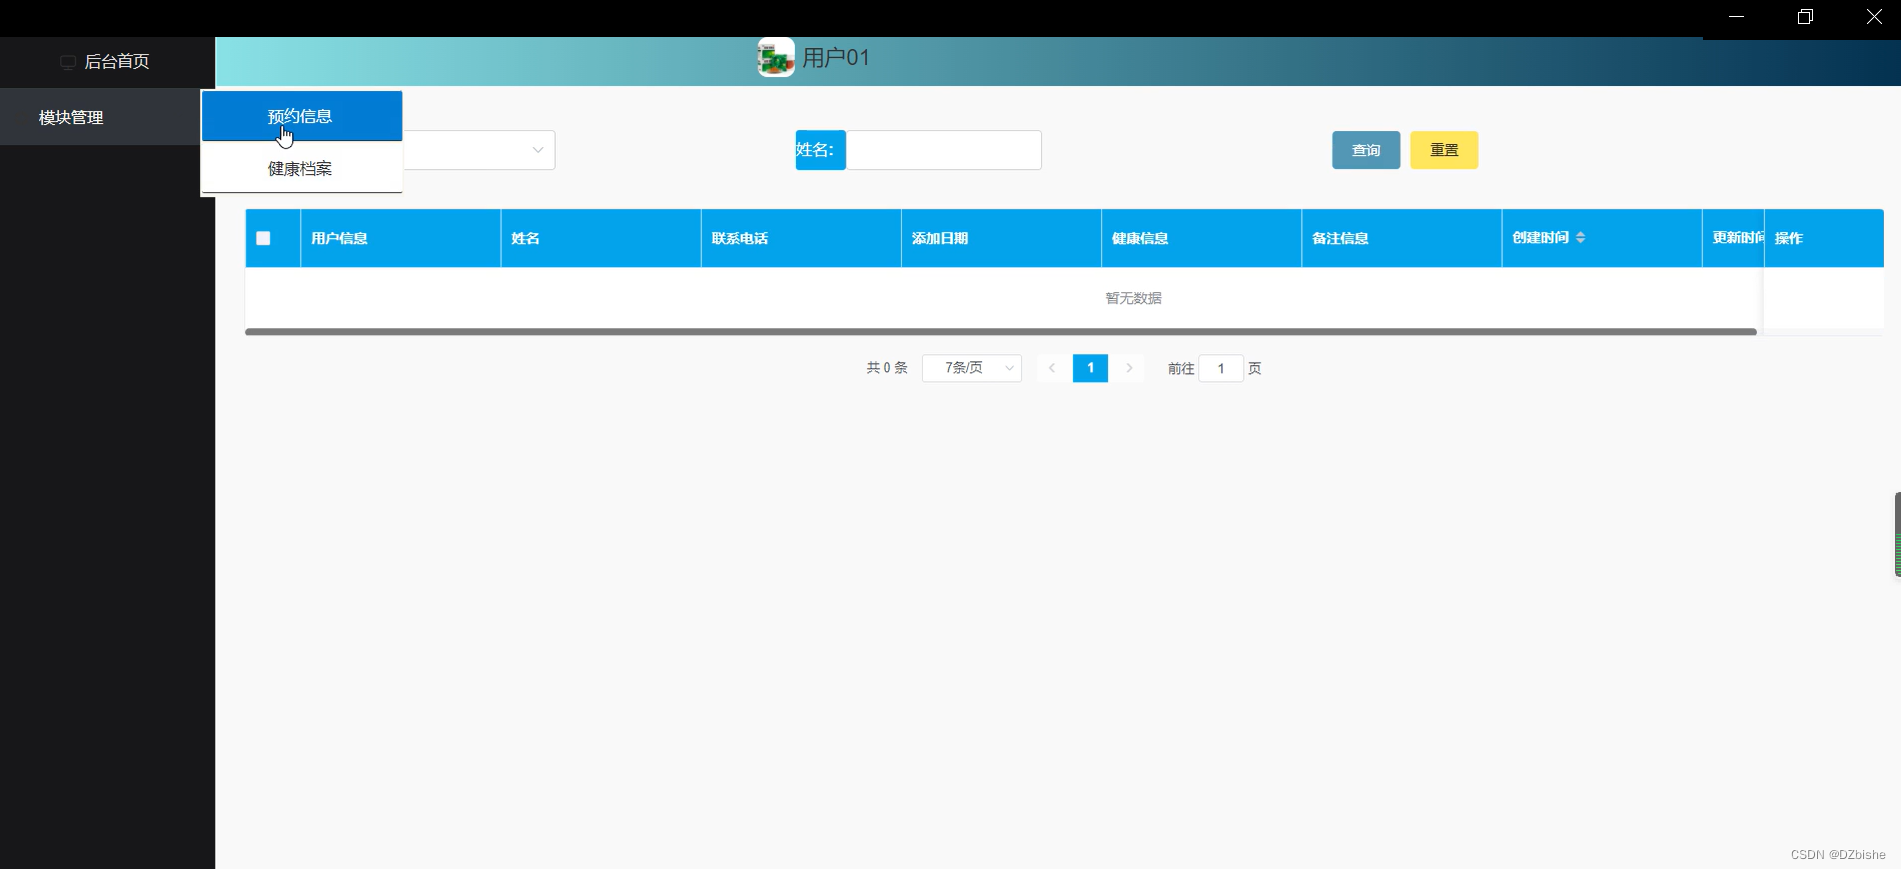
Task: Click the table horizontal scrollbar
Action: [x=1000, y=331]
